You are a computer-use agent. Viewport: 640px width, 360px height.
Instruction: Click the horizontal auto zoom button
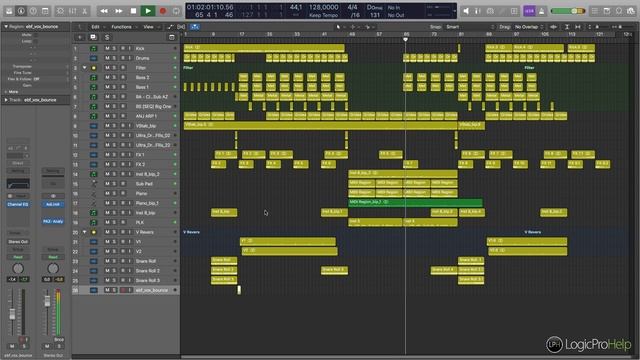pos(578,27)
